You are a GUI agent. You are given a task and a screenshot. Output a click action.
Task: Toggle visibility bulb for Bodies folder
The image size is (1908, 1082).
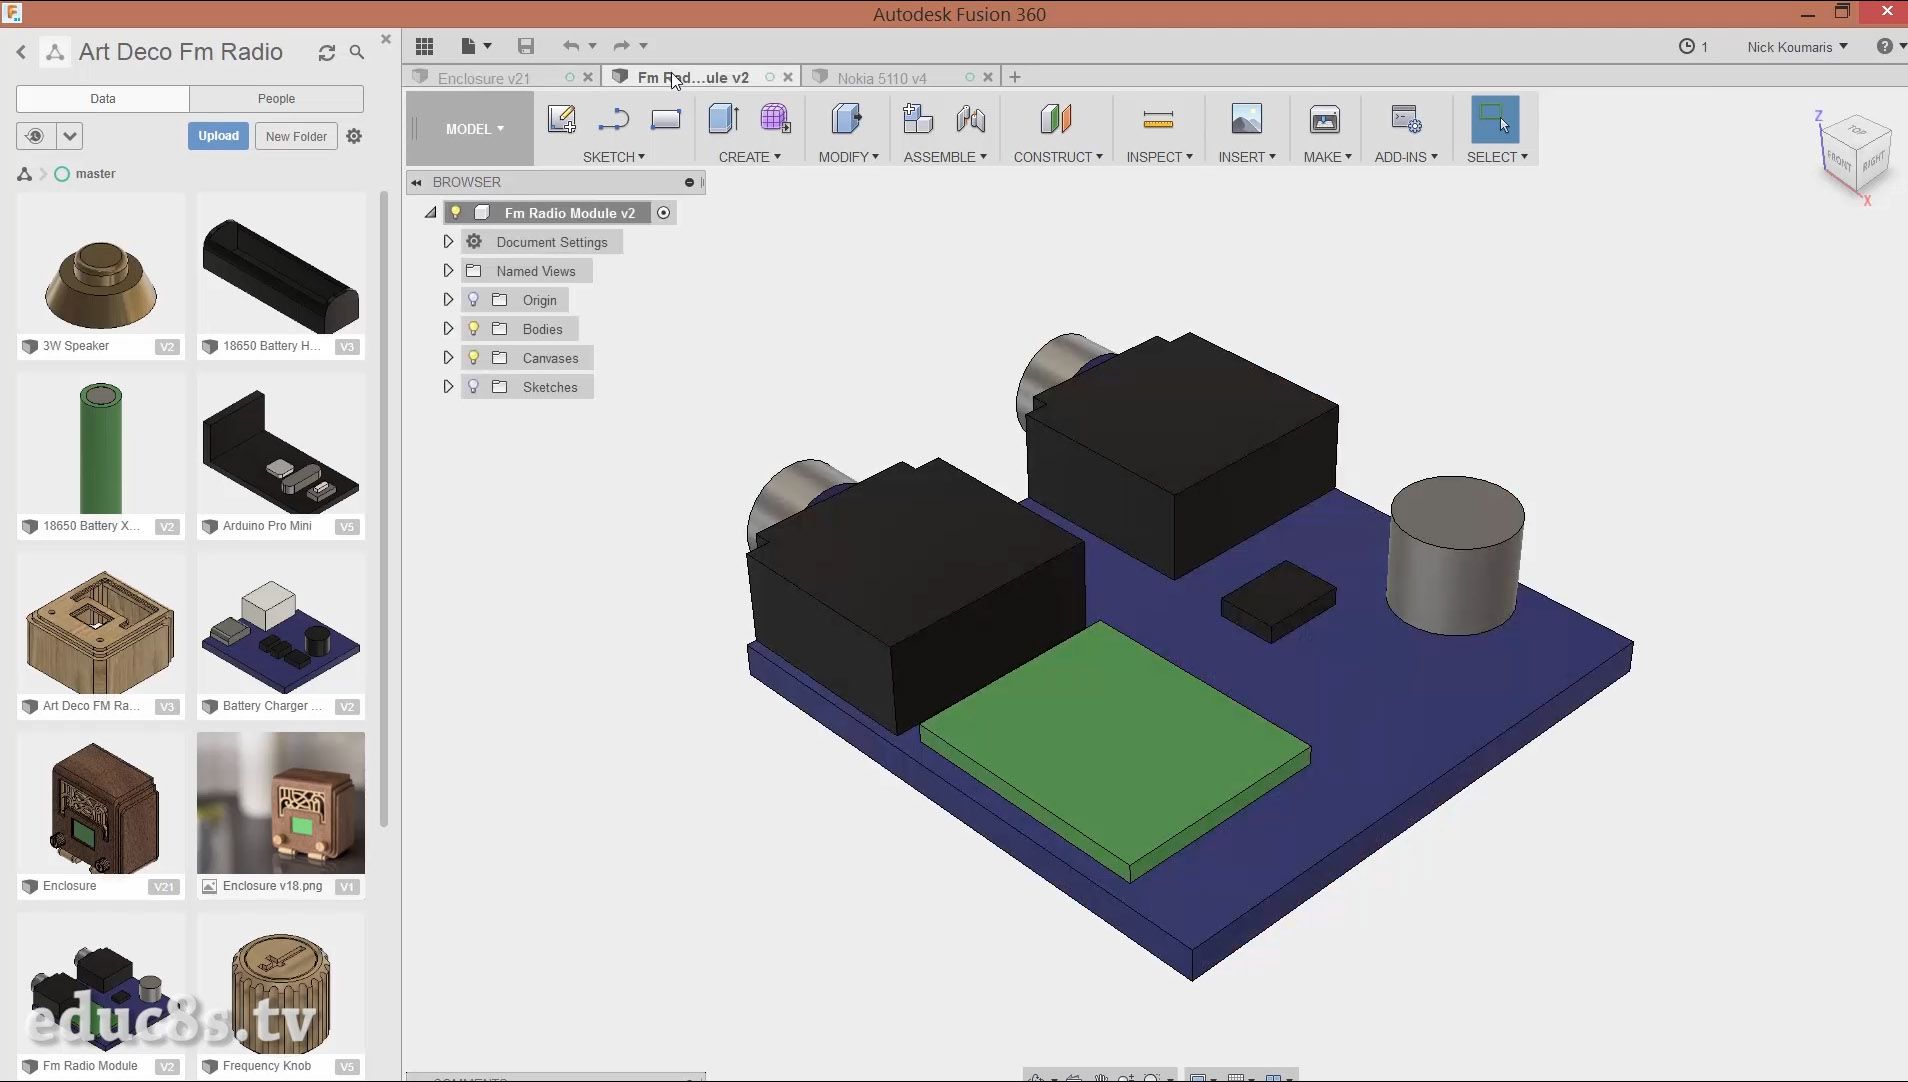(474, 329)
